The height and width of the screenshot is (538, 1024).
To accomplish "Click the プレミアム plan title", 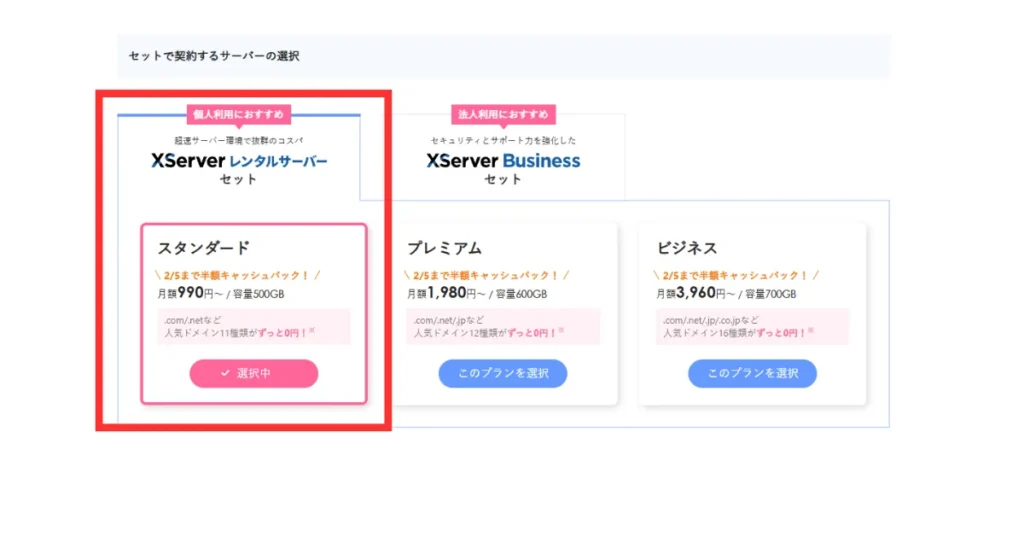I will click(444, 248).
